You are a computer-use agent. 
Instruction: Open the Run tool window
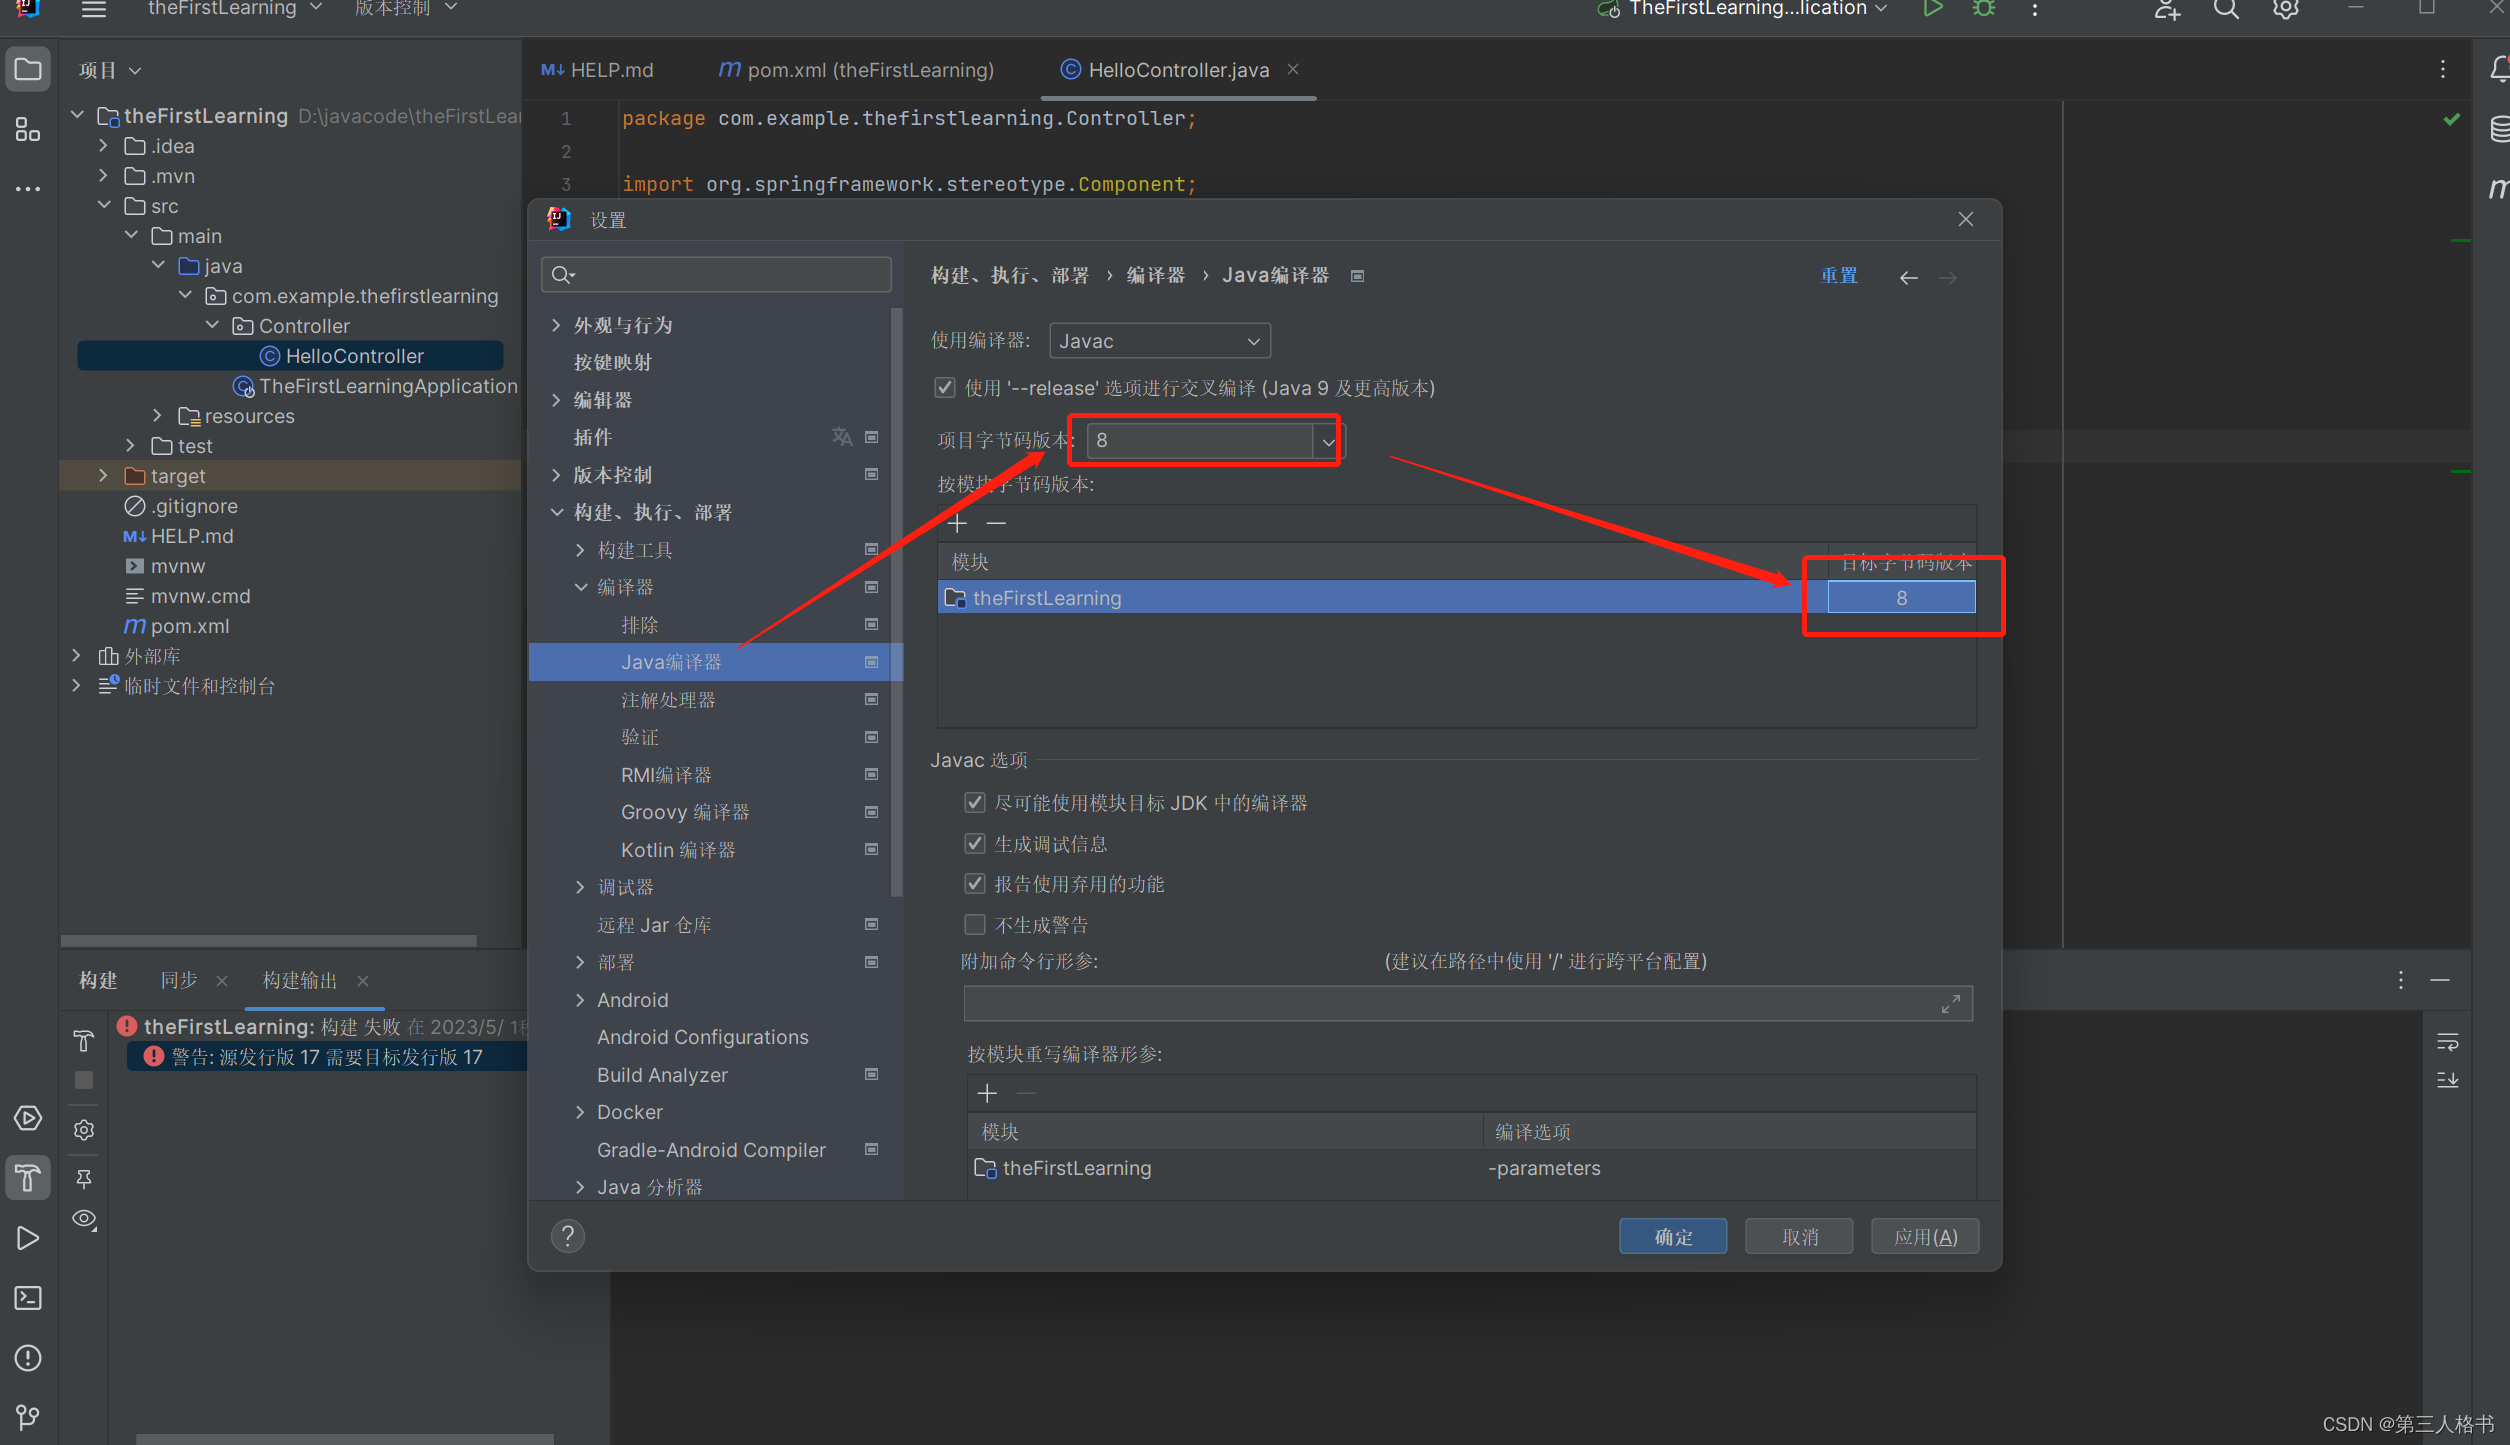click(x=28, y=1238)
